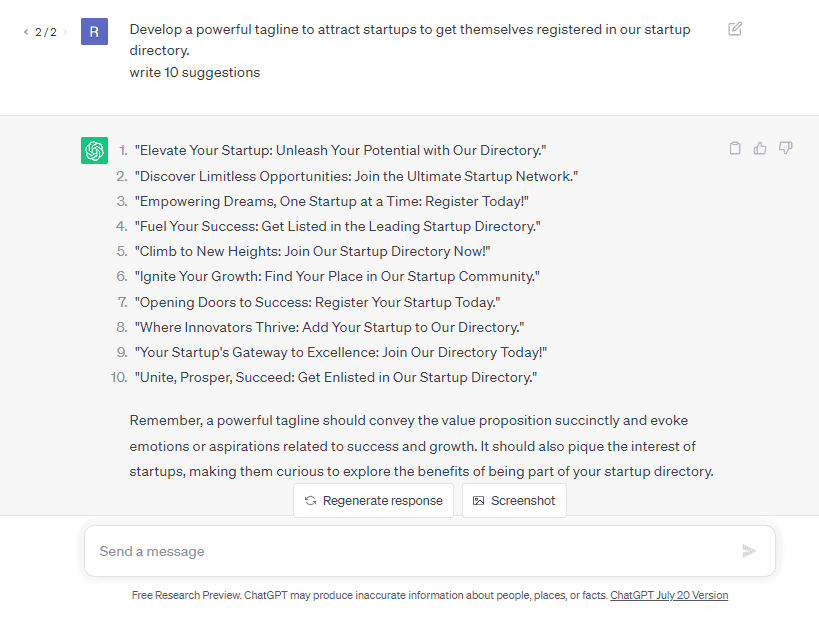
Task: Click the first tagline "Elevate Your Startup"
Action: 340,151
